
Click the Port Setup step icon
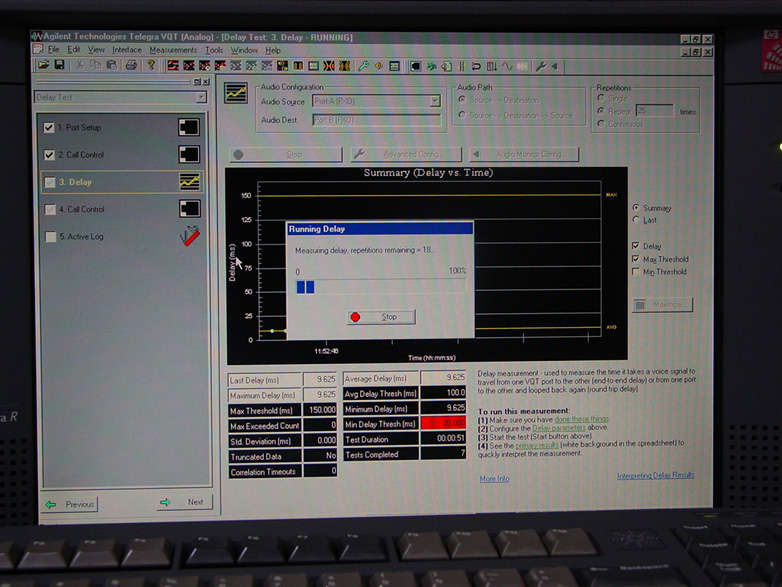click(x=189, y=127)
